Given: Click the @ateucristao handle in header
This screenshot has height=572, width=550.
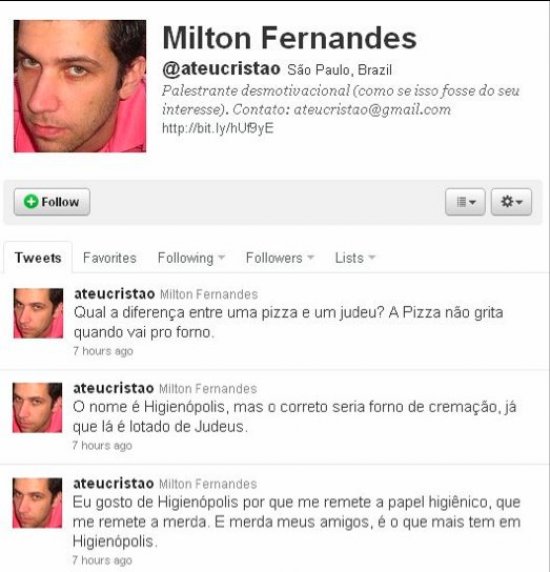Looking at the screenshot, I should pyautogui.click(x=221, y=69).
